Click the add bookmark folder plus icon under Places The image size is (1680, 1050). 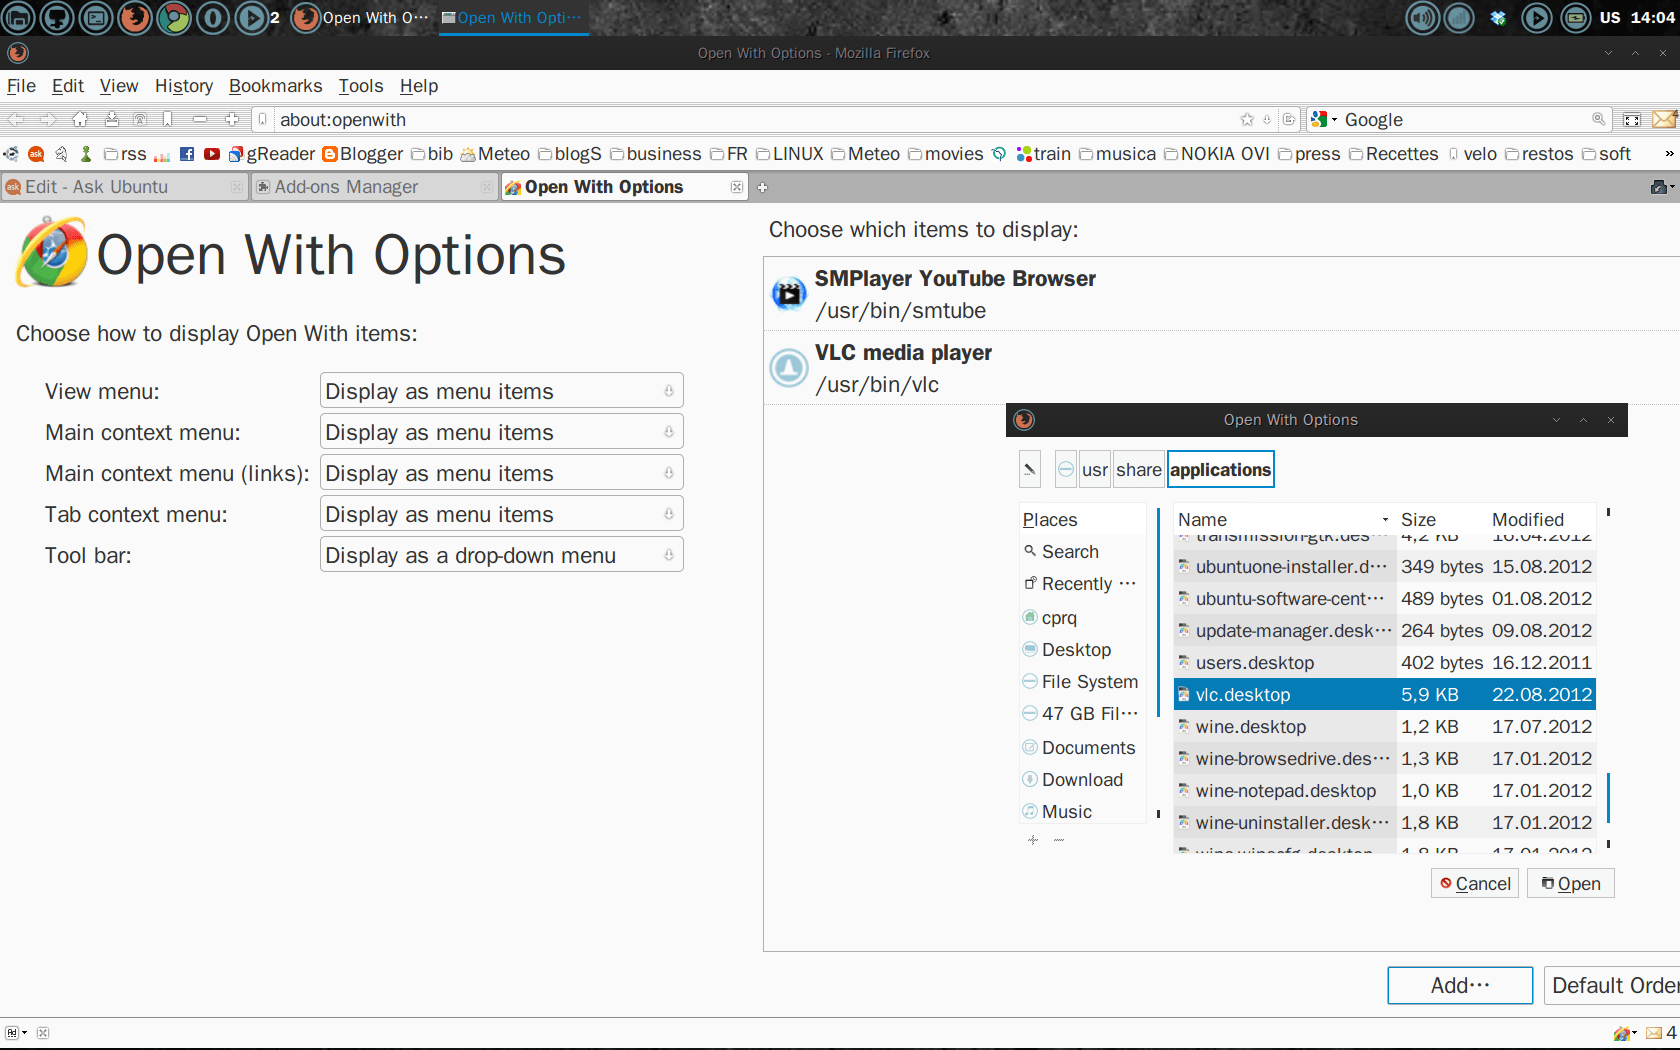(1033, 840)
